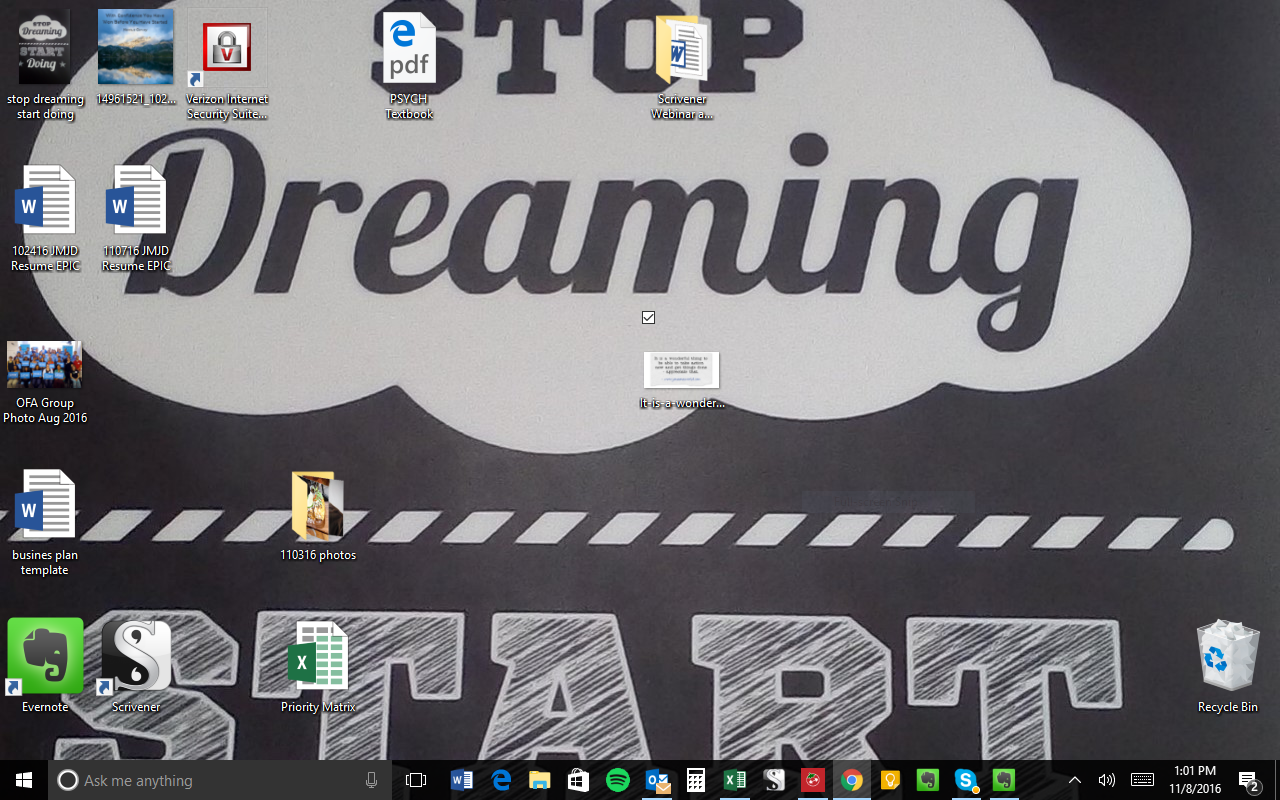This screenshot has width=1280, height=800.
Task: Switch to Google Chrome in the taskbar
Action: [852, 780]
